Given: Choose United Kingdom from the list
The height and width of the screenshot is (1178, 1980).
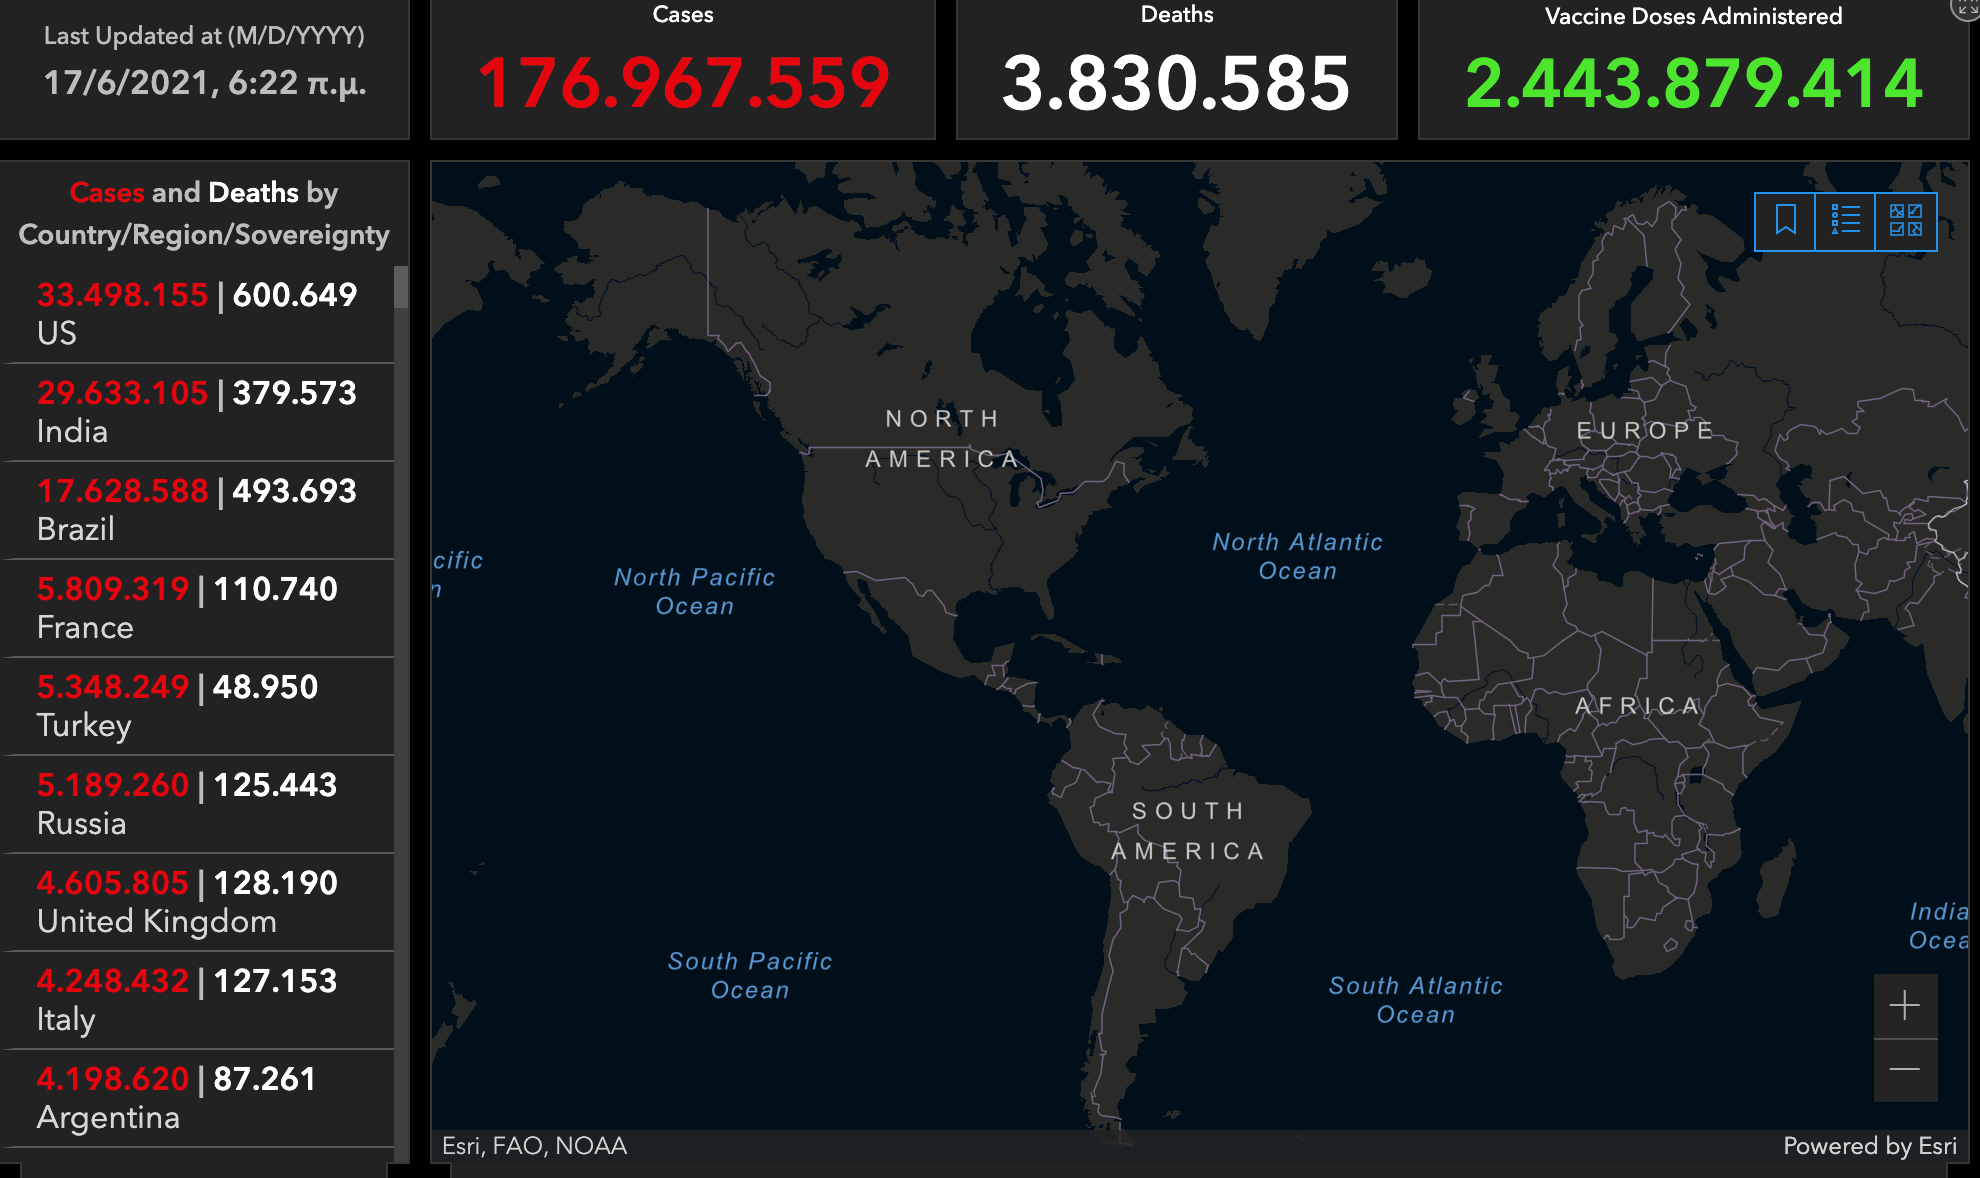Looking at the screenshot, I should click(197, 901).
